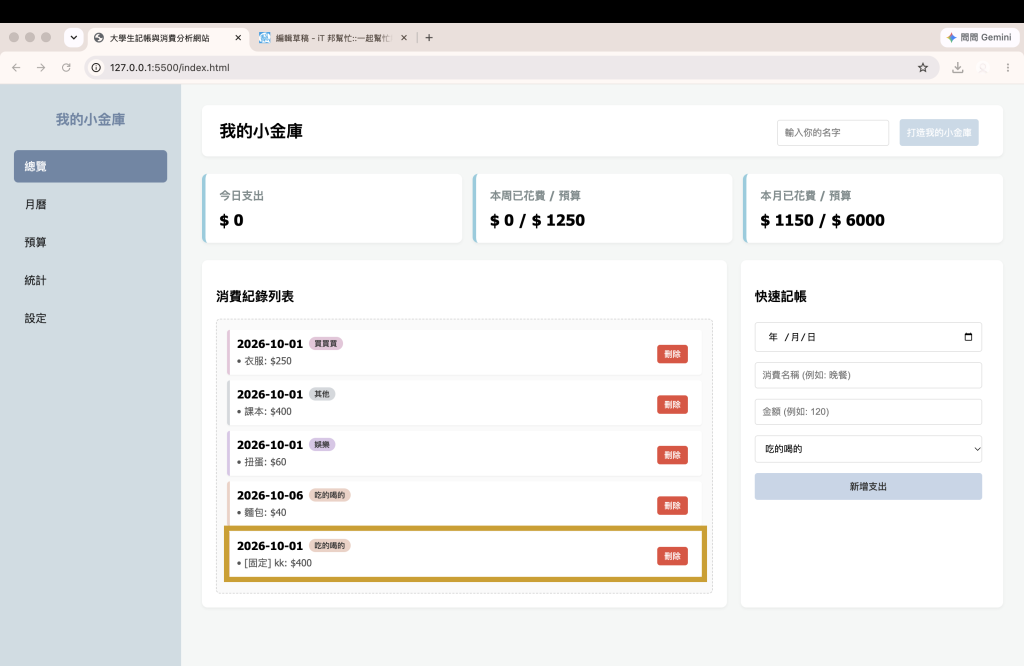
Task: Open the browser profile icon
Action: [x=983, y=67]
